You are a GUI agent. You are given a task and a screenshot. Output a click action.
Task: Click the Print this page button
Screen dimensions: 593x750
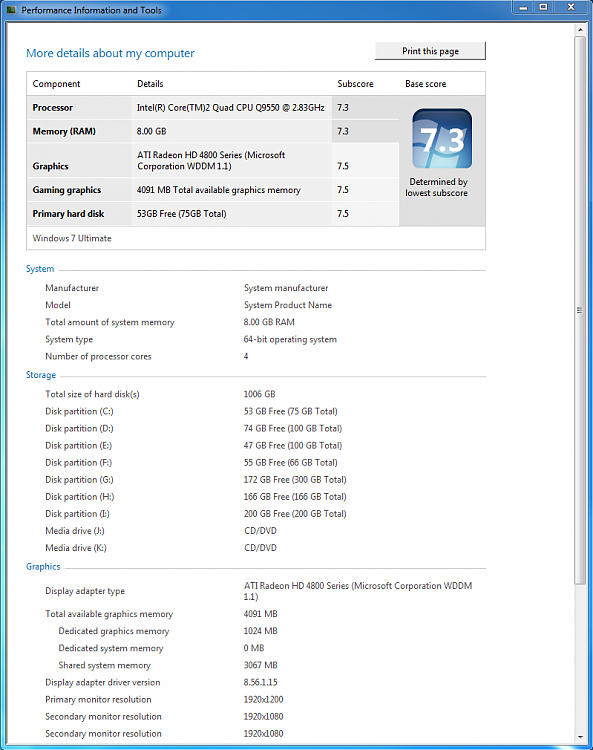[x=430, y=51]
